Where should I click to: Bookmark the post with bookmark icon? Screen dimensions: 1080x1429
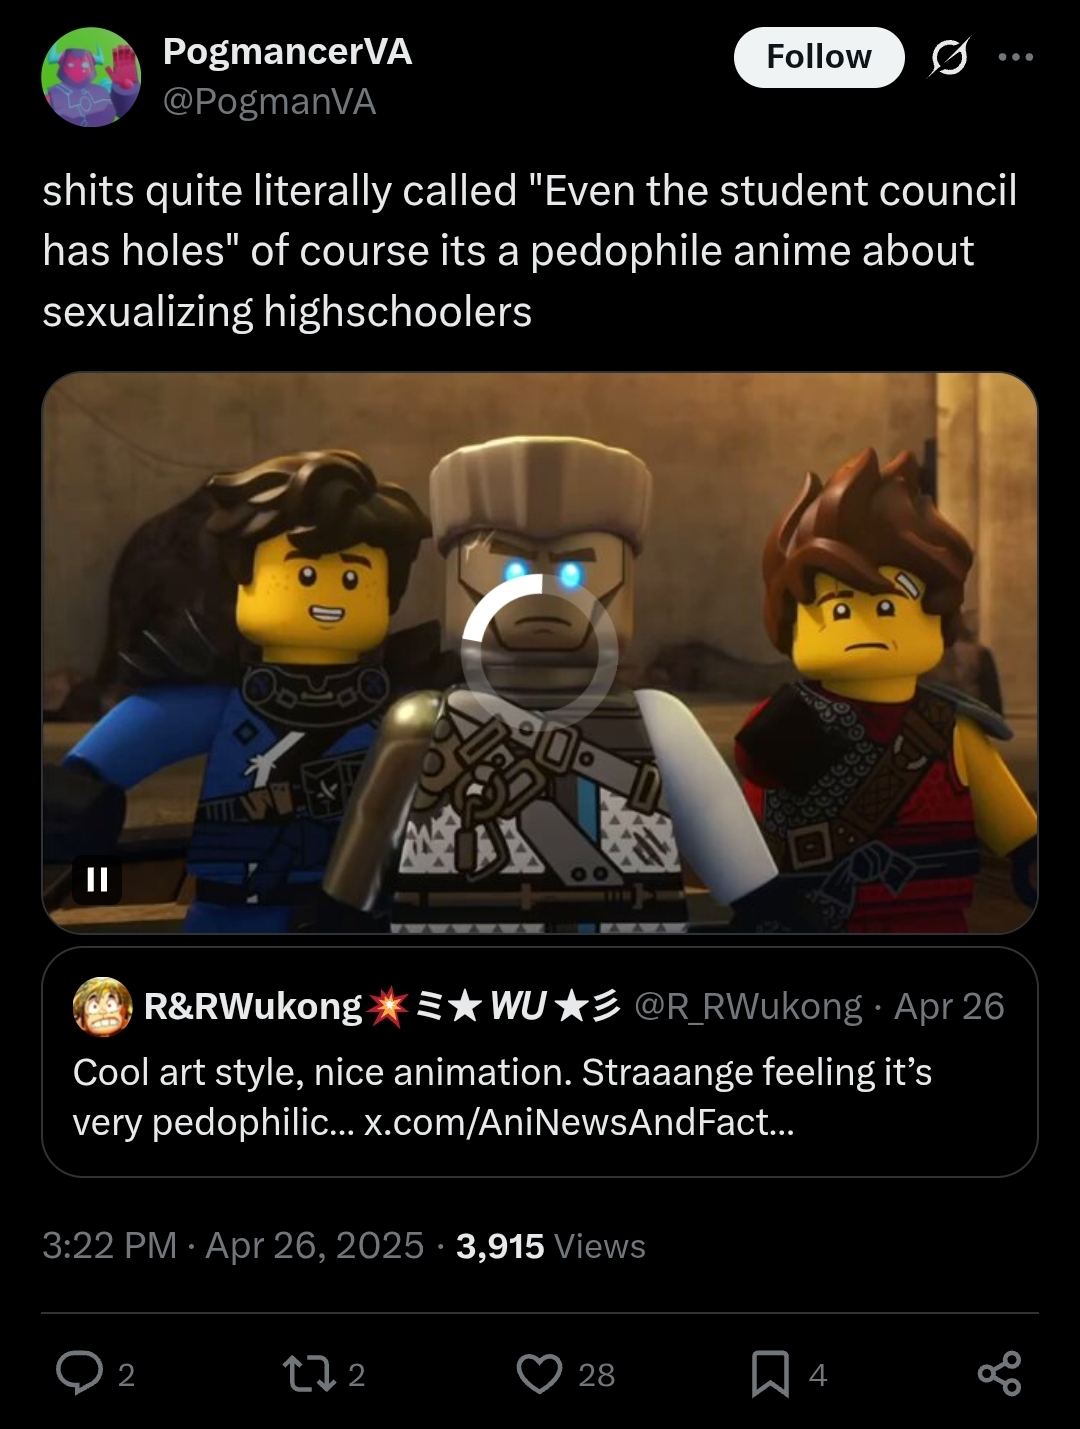(770, 1373)
